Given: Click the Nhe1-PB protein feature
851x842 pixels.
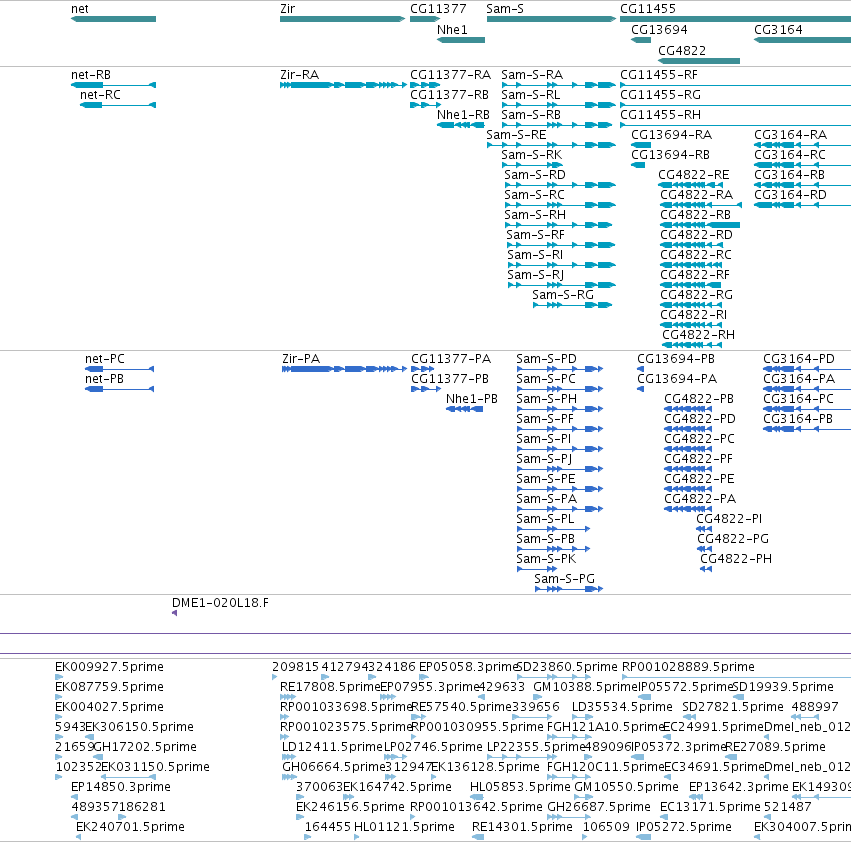Looking at the screenshot, I should pos(465,409).
